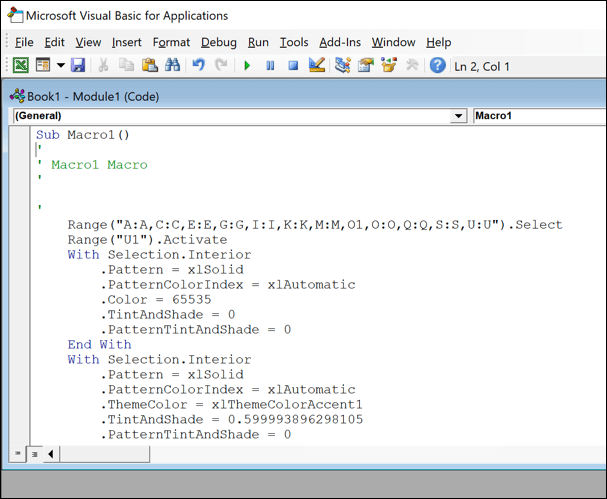Open the Help menu
Screen dimensions: 607x499
pyautogui.click(x=439, y=42)
